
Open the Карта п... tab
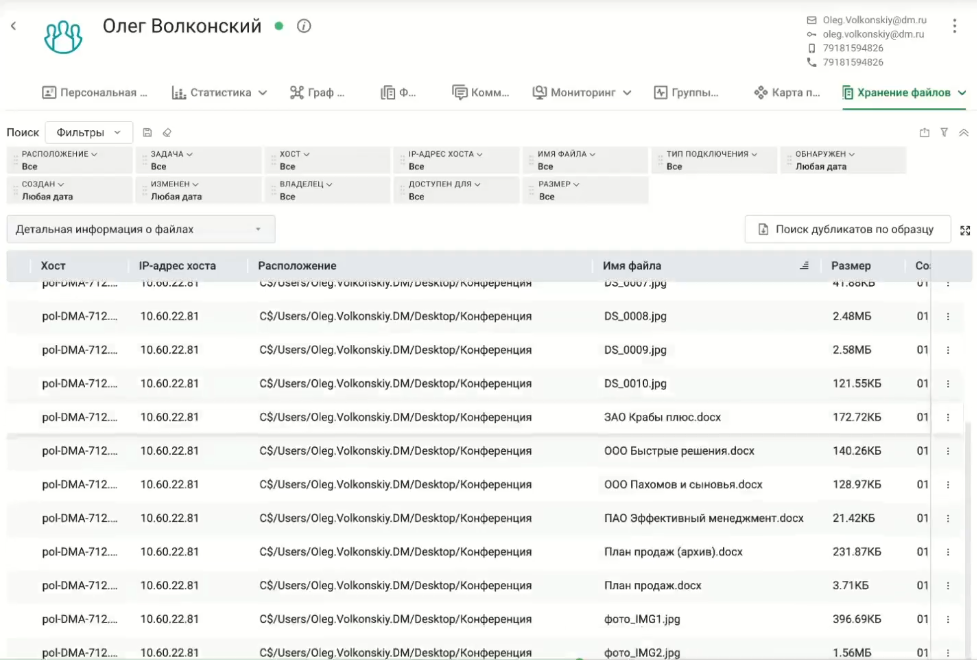pos(787,93)
